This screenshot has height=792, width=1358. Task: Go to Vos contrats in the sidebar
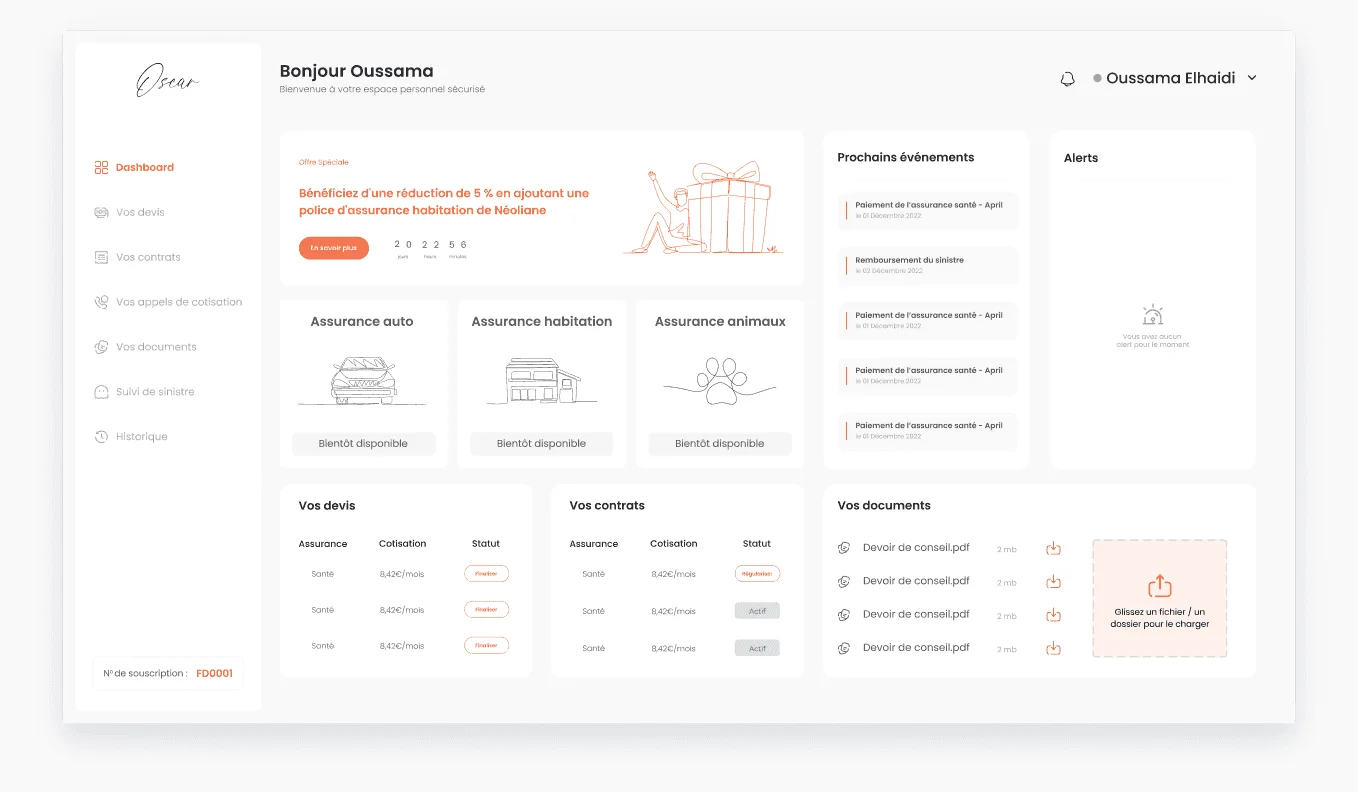[x=148, y=257]
